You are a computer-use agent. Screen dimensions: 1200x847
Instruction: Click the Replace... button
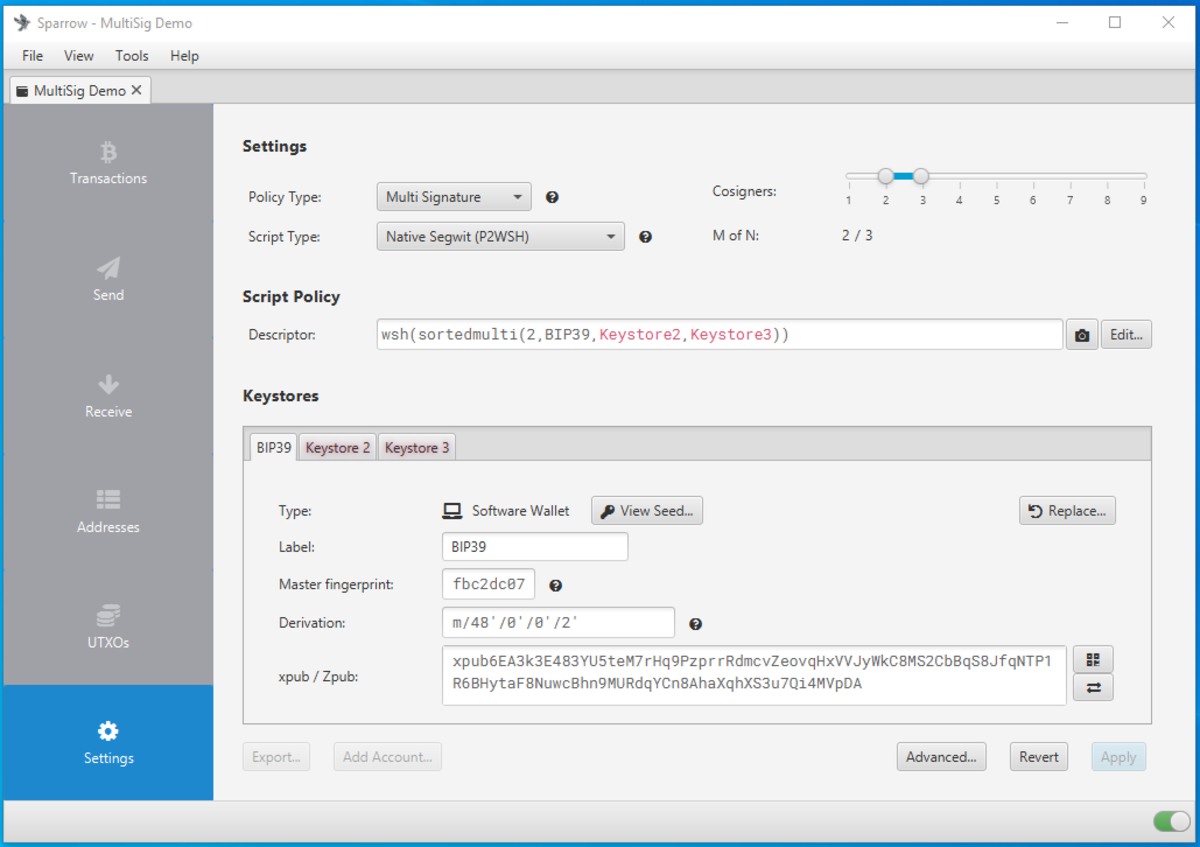1067,511
